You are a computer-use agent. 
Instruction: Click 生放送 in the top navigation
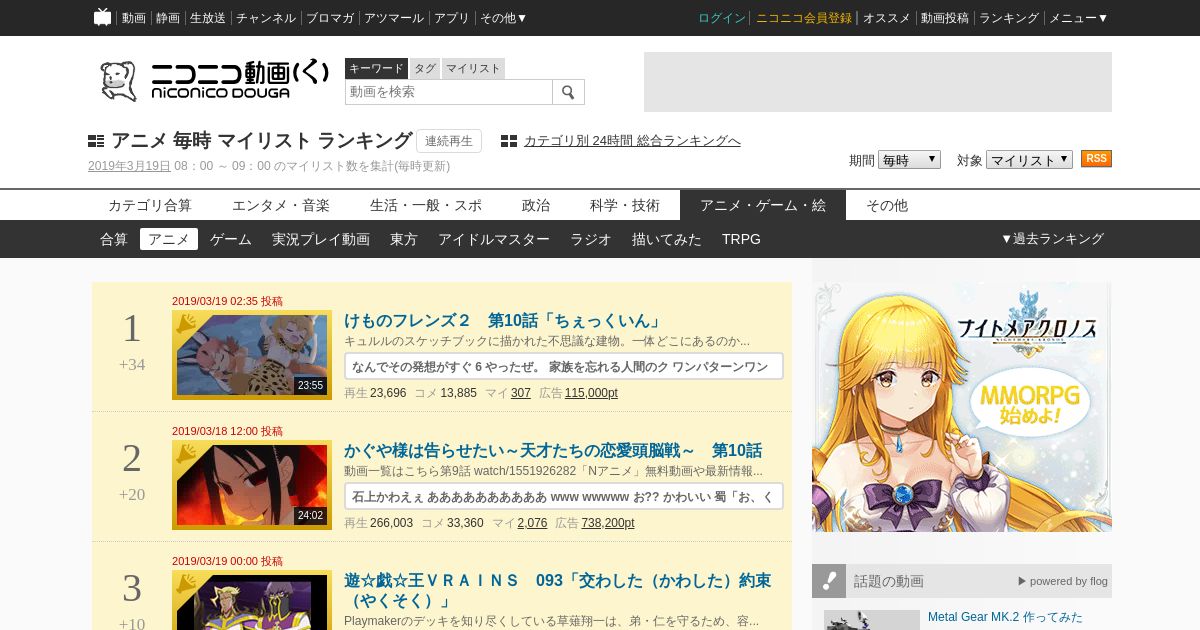click(x=208, y=18)
